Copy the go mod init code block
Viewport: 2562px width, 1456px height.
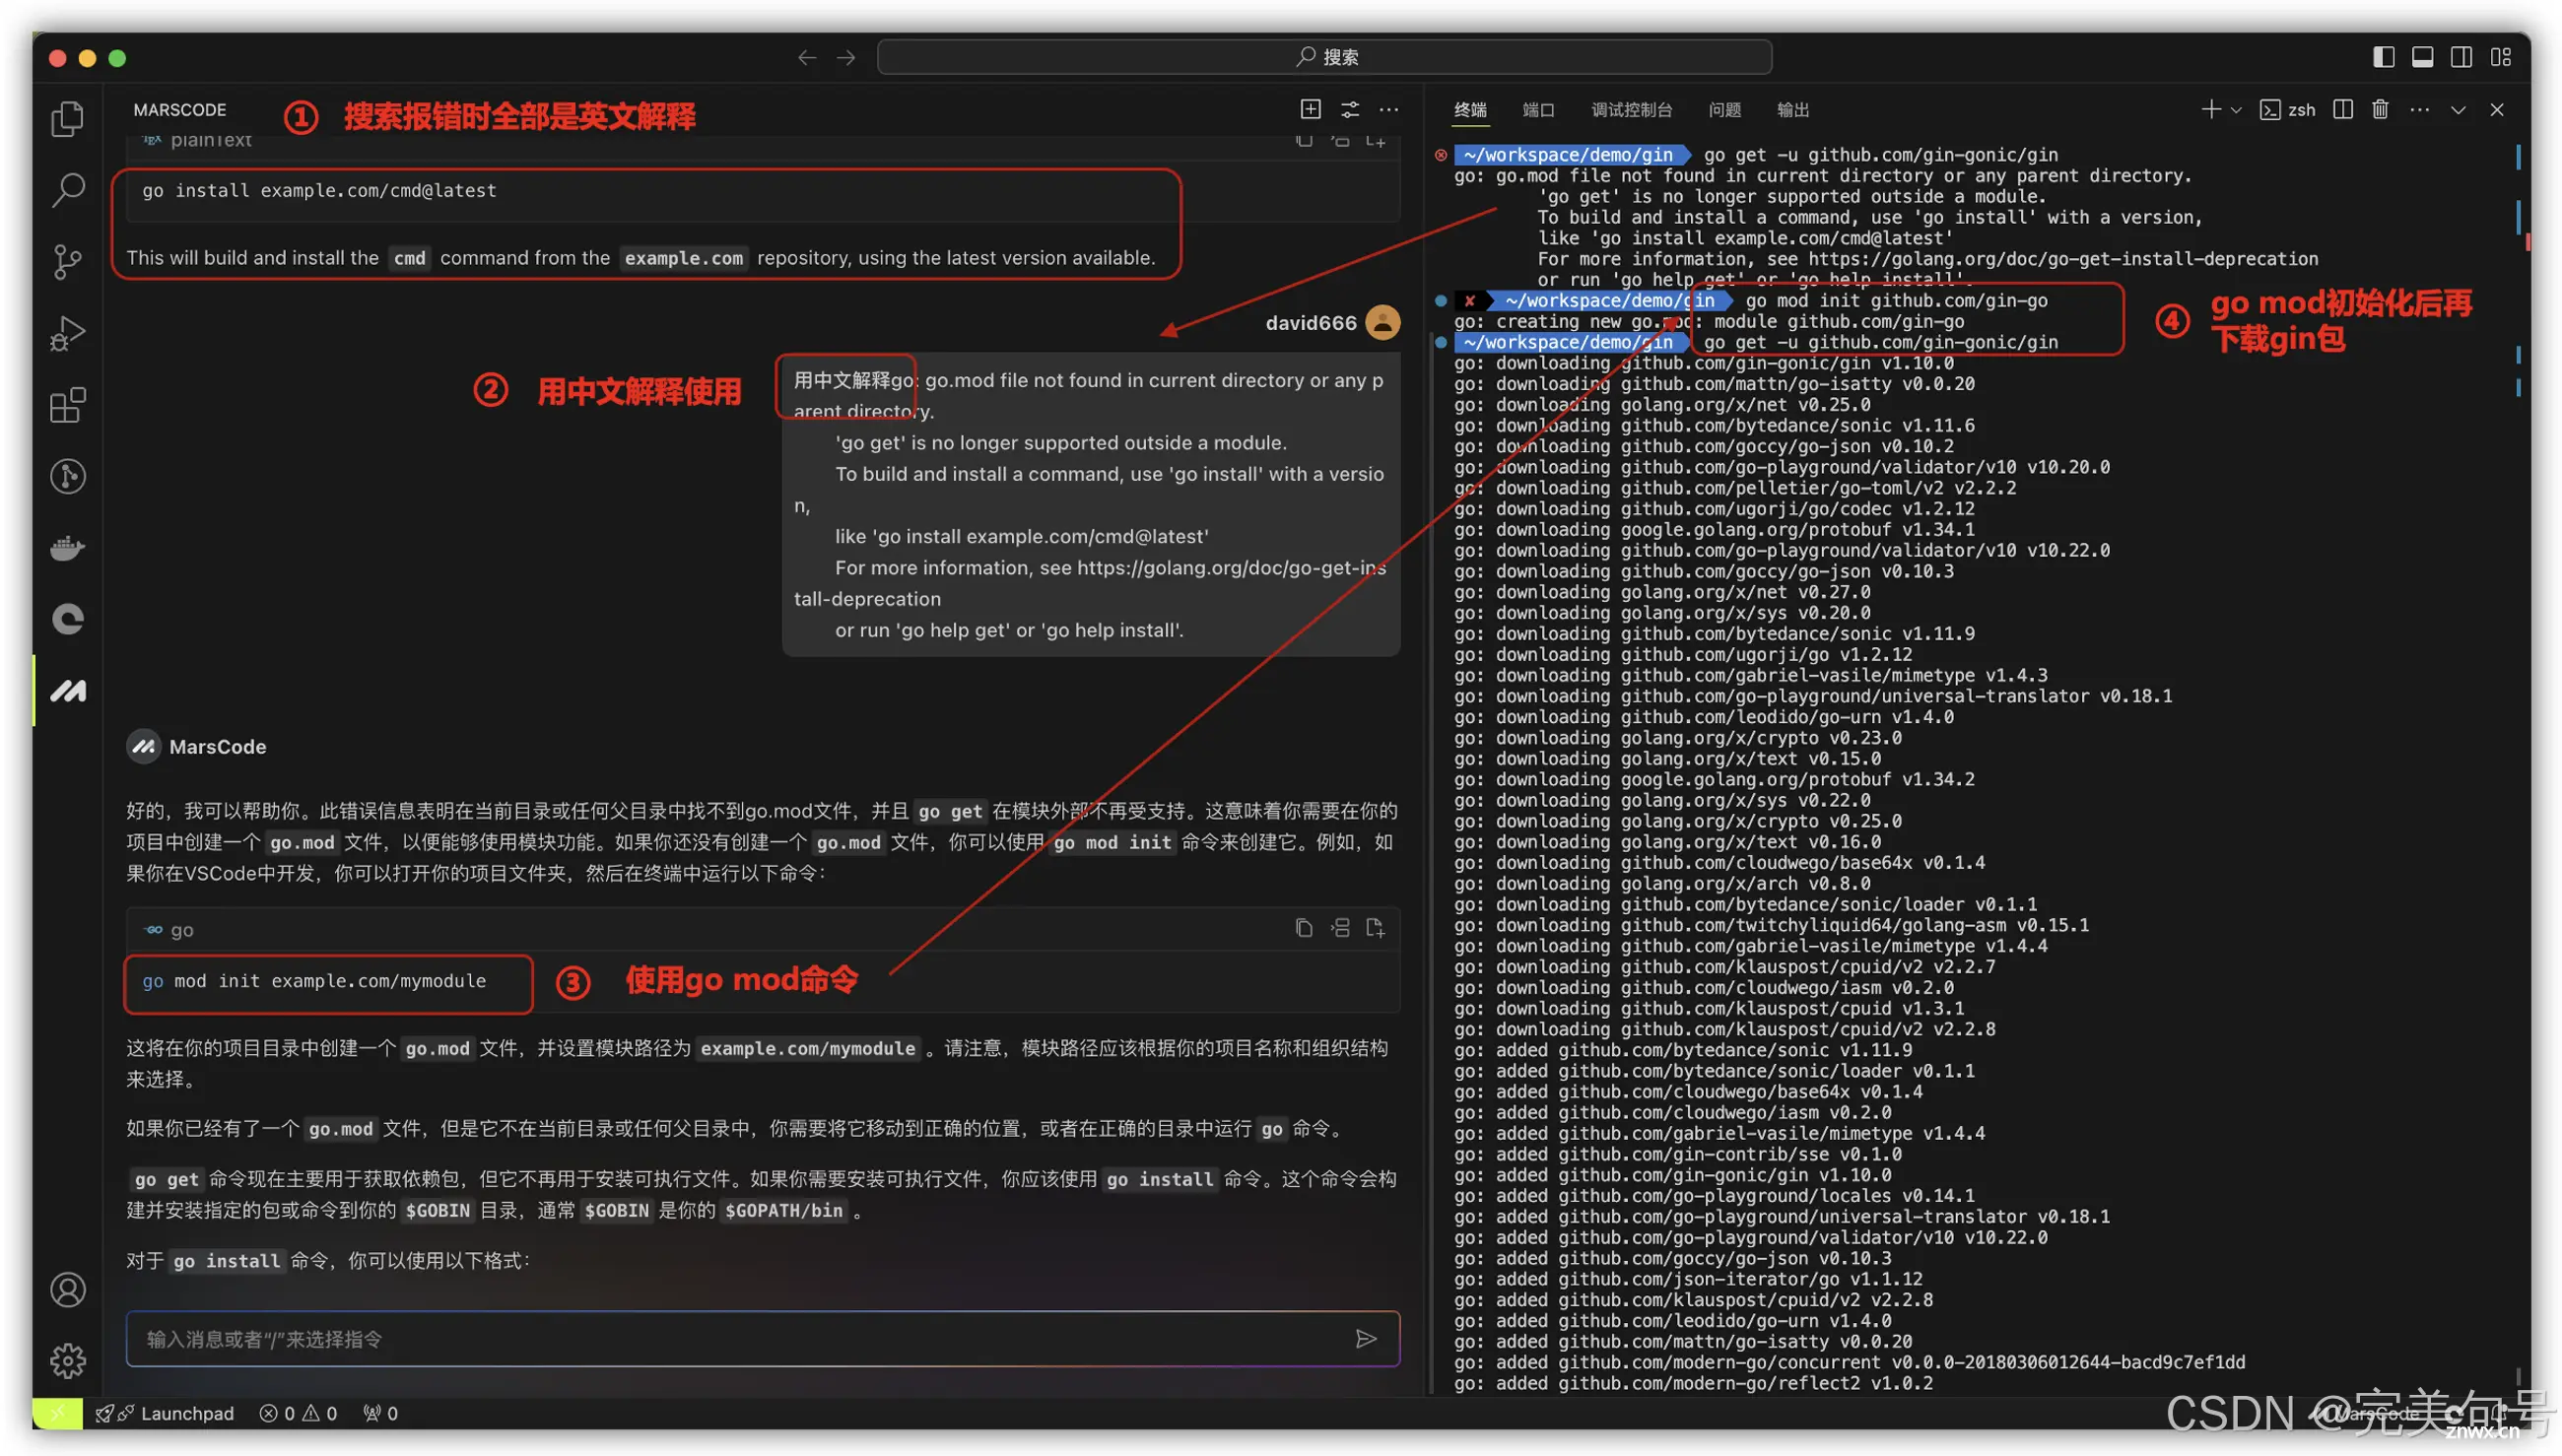[1304, 928]
